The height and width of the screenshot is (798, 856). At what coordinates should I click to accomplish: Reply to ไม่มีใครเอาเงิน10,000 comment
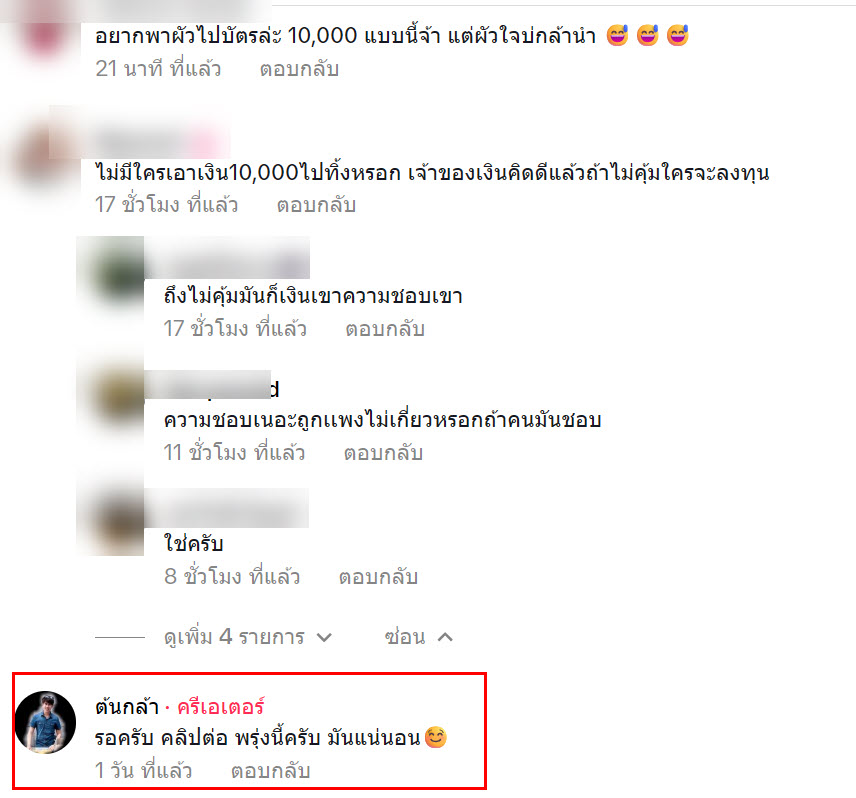coord(316,205)
